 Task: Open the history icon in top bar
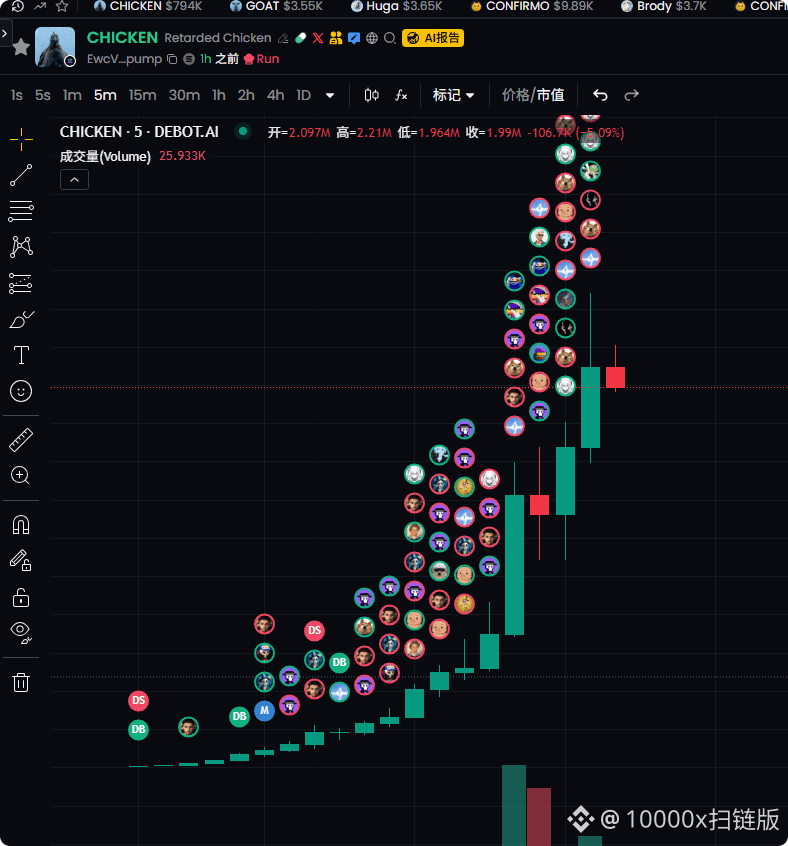tap(18, 6)
